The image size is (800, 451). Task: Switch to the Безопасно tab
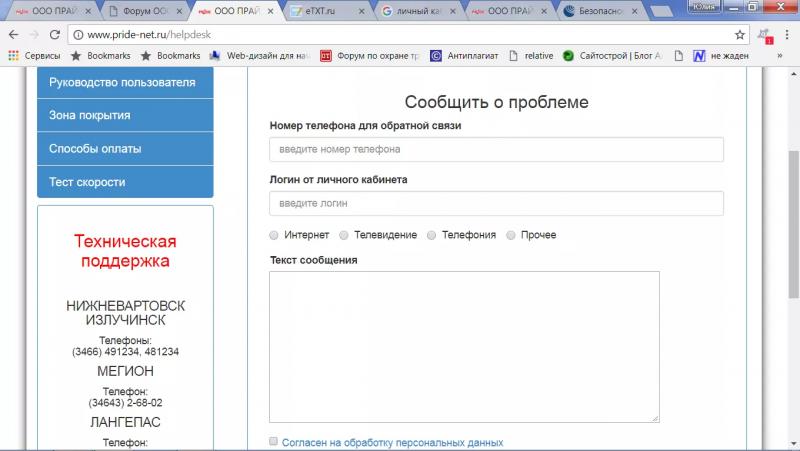[599, 11]
